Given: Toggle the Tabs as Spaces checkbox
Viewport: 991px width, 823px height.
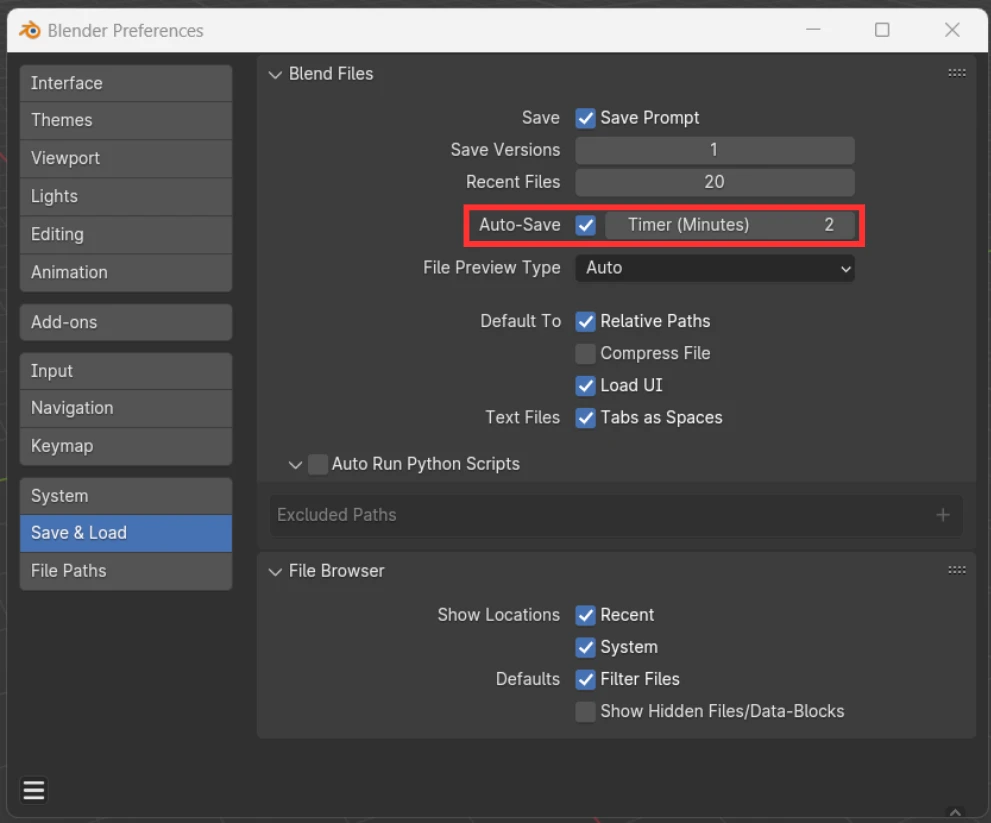Looking at the screenshot, I should pyautogui.click(x=585, y=418).
